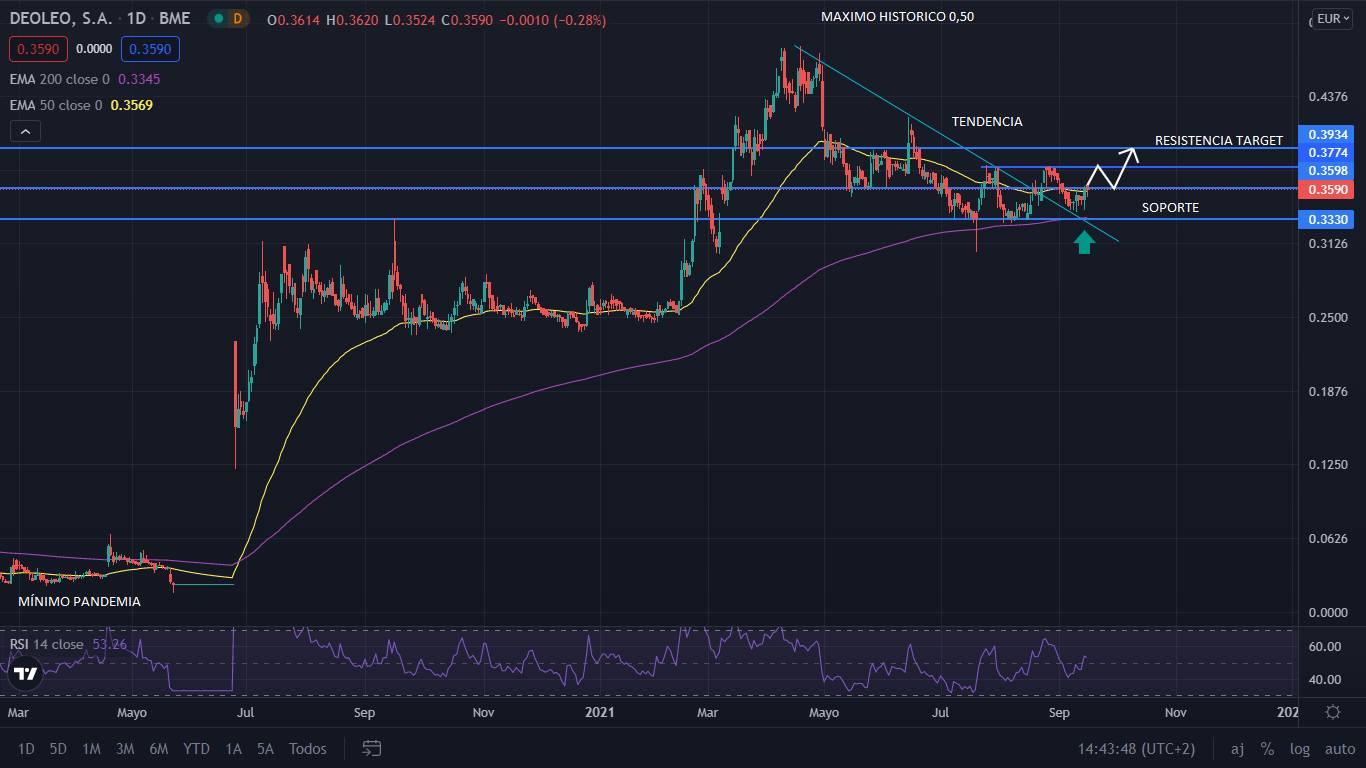1366x768 pixels.
Task: Toggle logarithmic scale with log
Action: click(1301, 748)
